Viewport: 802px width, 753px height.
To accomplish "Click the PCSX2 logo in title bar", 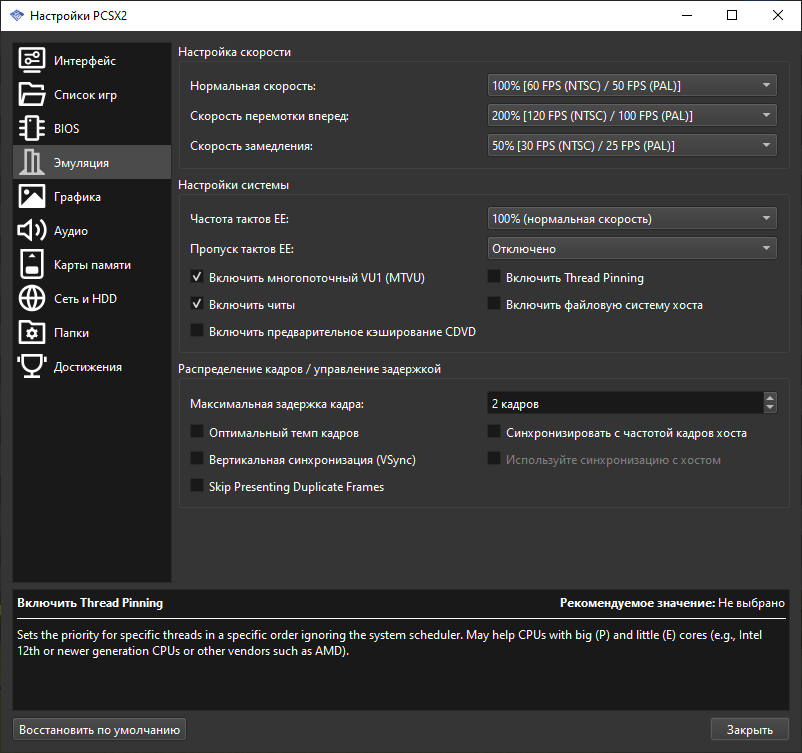I will point(16,15).
